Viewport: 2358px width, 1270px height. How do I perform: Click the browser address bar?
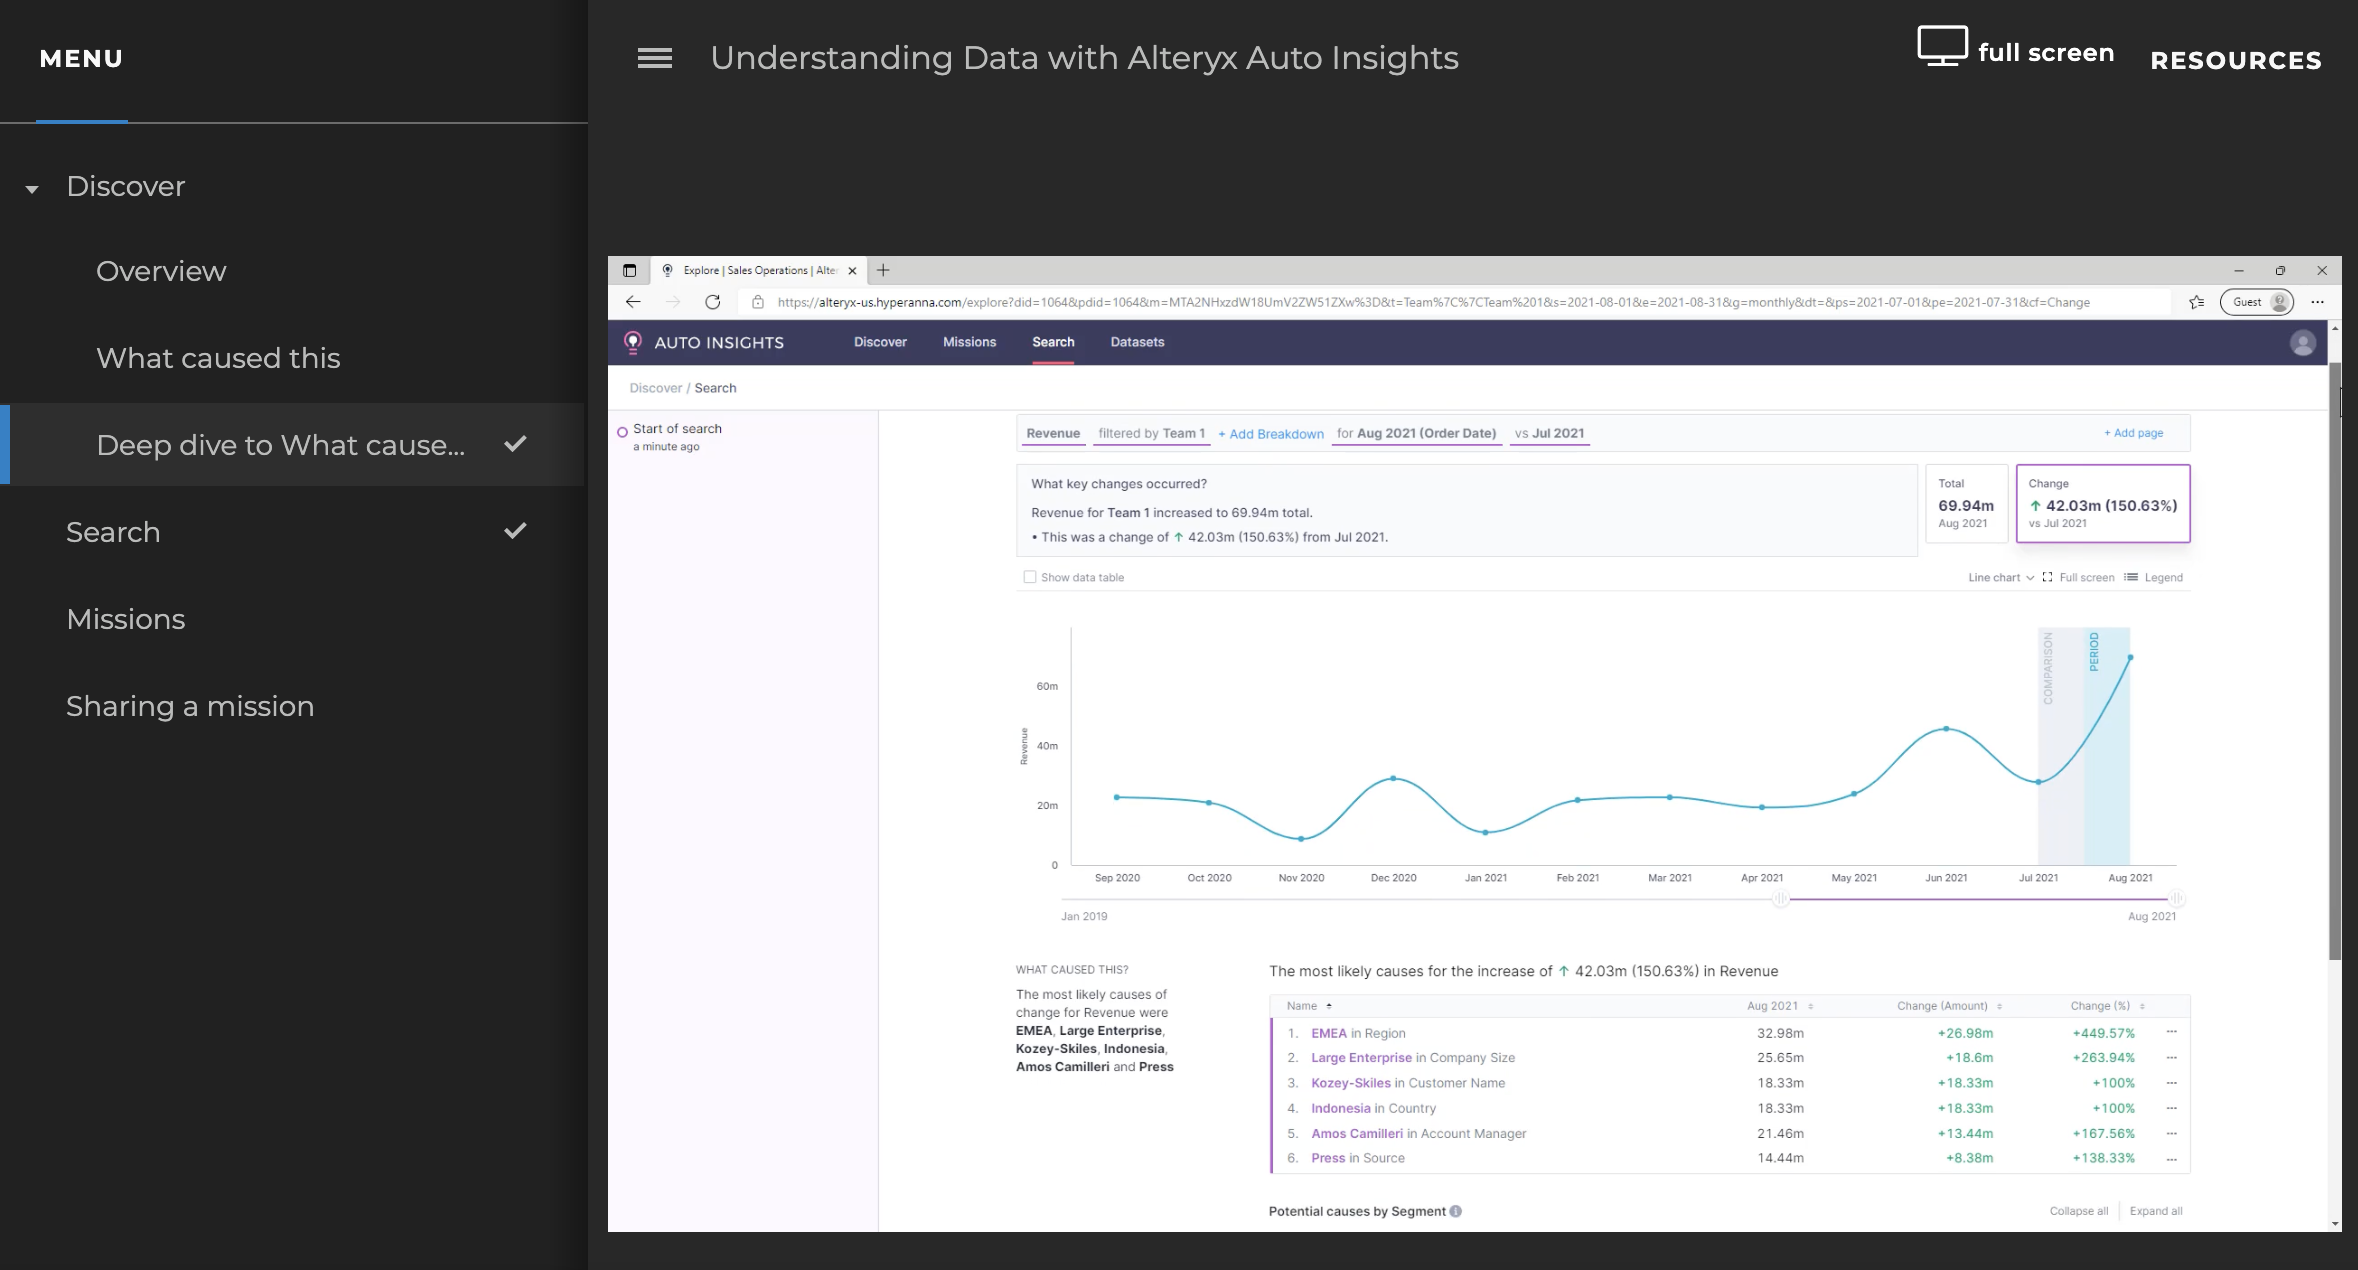1400,302
